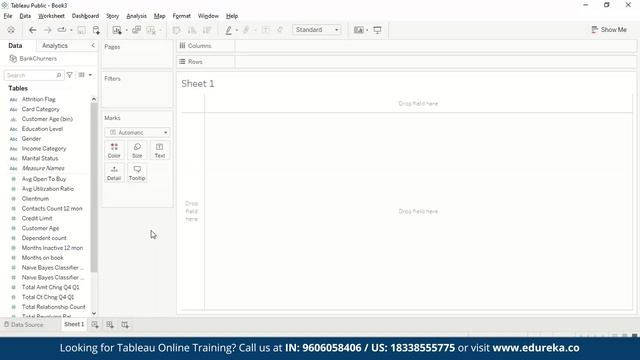Click the Redo forward arrow
640x360 pixels.
[x=47, y=30]
